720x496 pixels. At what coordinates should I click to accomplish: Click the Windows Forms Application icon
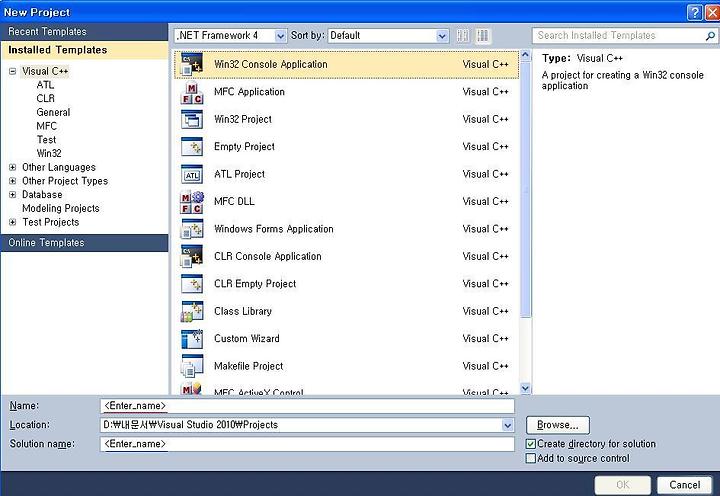(x=192, y=229)
